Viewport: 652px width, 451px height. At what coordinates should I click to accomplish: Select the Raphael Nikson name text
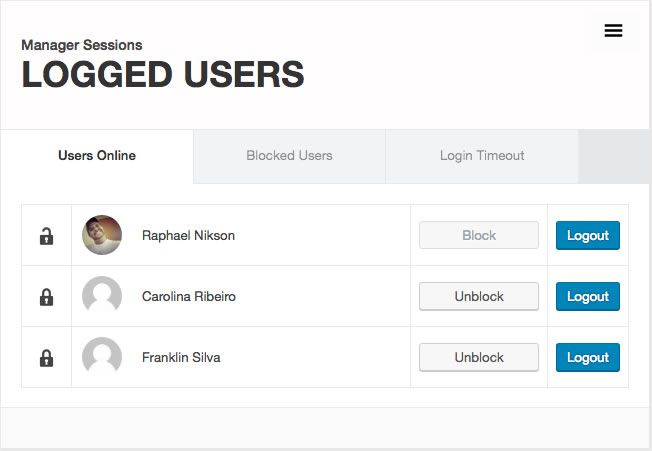188,235
